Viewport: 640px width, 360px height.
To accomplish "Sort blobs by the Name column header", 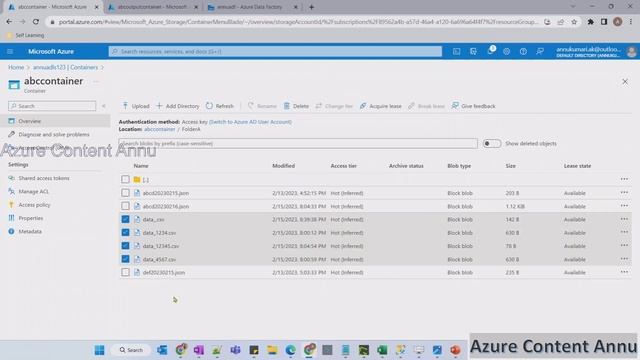I will click(141, 166).
